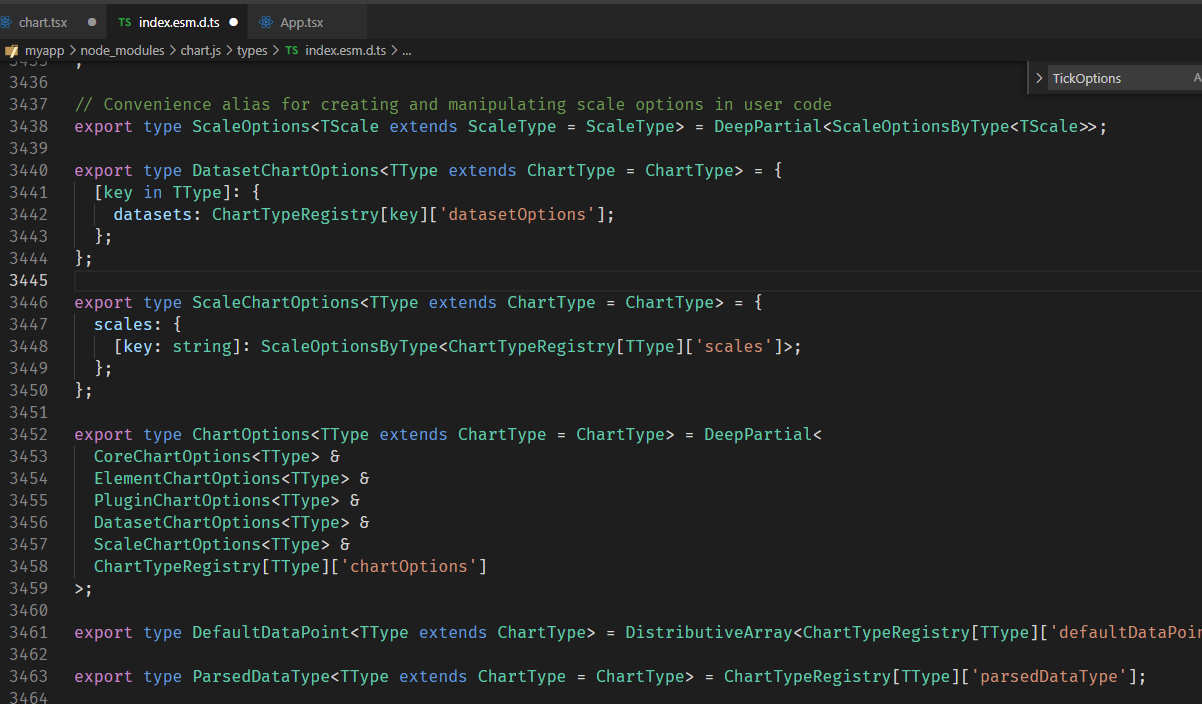The height and width of the screenshot is (704, 1202).
Task: Click PluginChartOptions on line 3455
Action: pyautogui.click(x=182, y=500)
